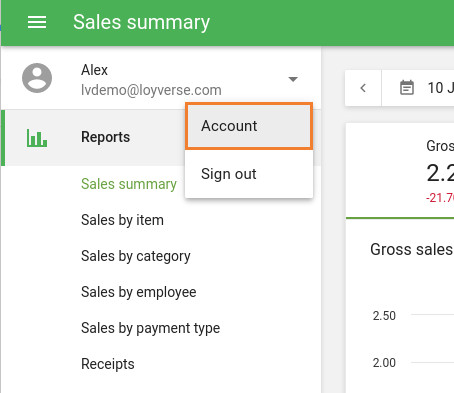Select Account from the dropdown menu
The image size is (454, 393).
(x=249, y=126)
